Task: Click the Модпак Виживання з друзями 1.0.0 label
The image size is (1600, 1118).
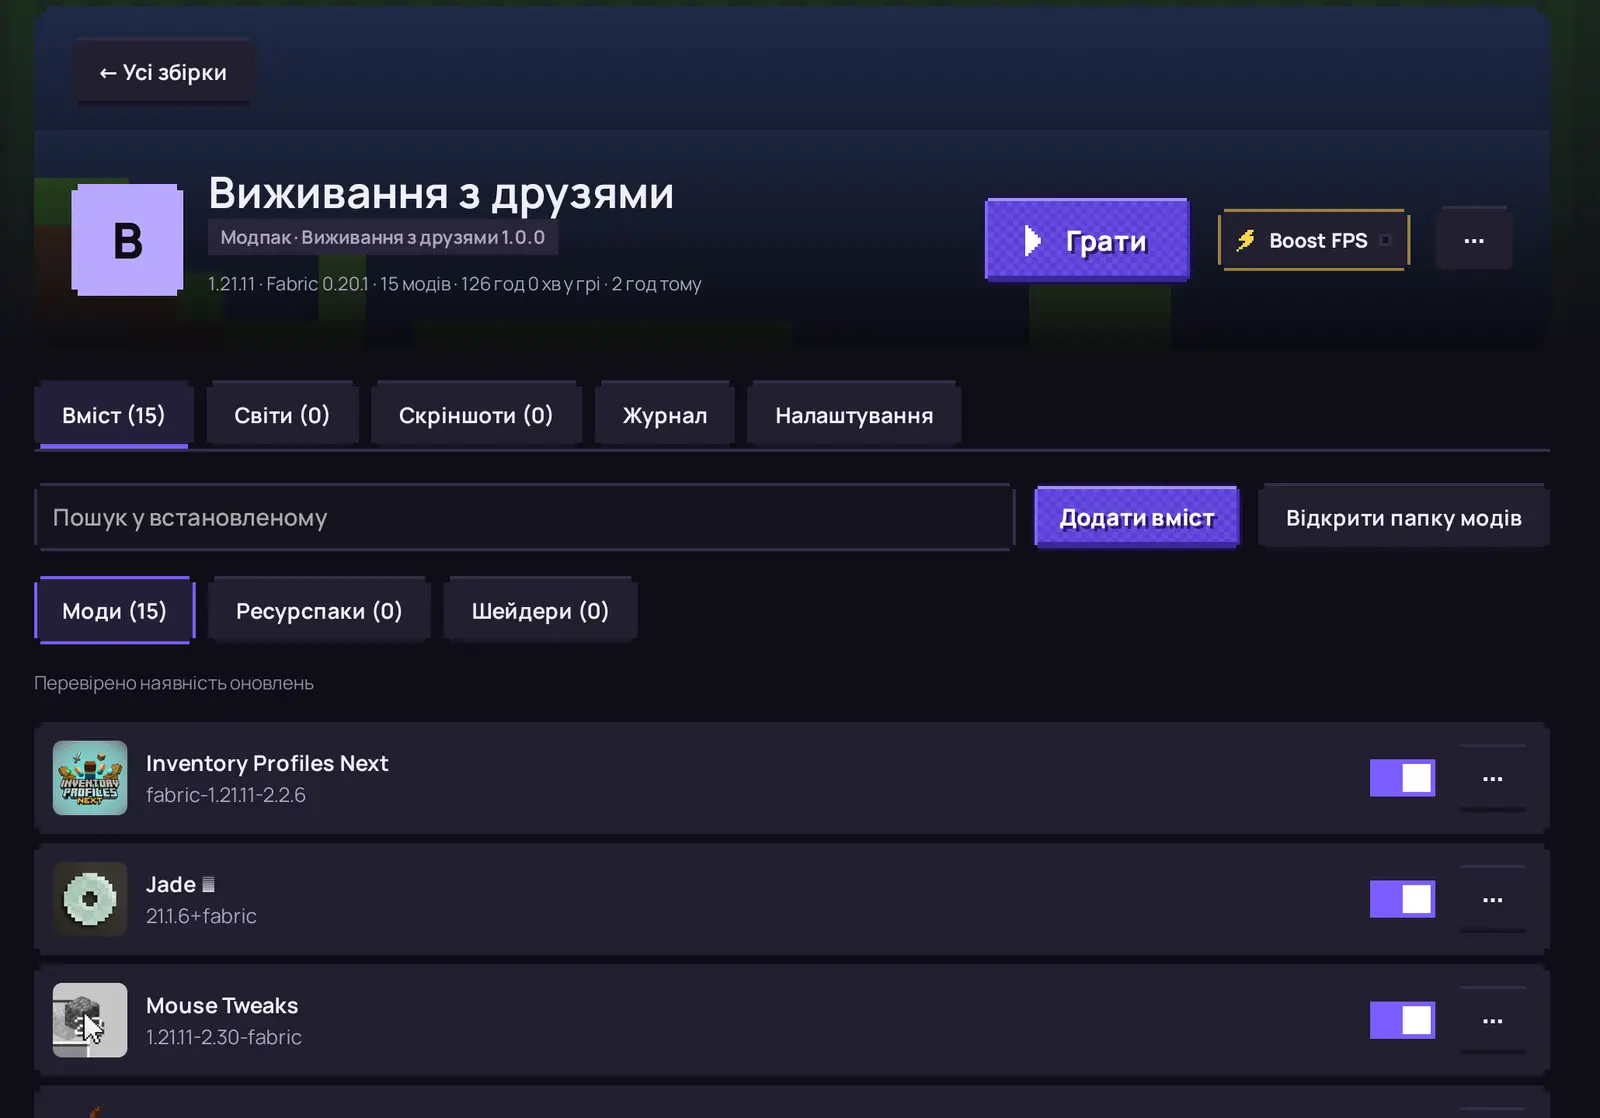Action: click(x=383, y=237)
